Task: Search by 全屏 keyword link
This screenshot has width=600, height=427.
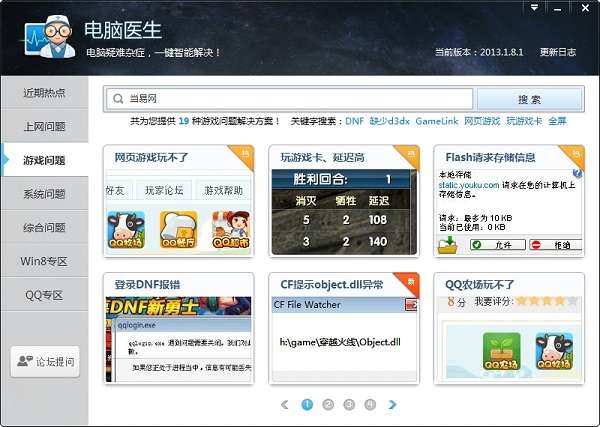Action: tap(557, 121)
